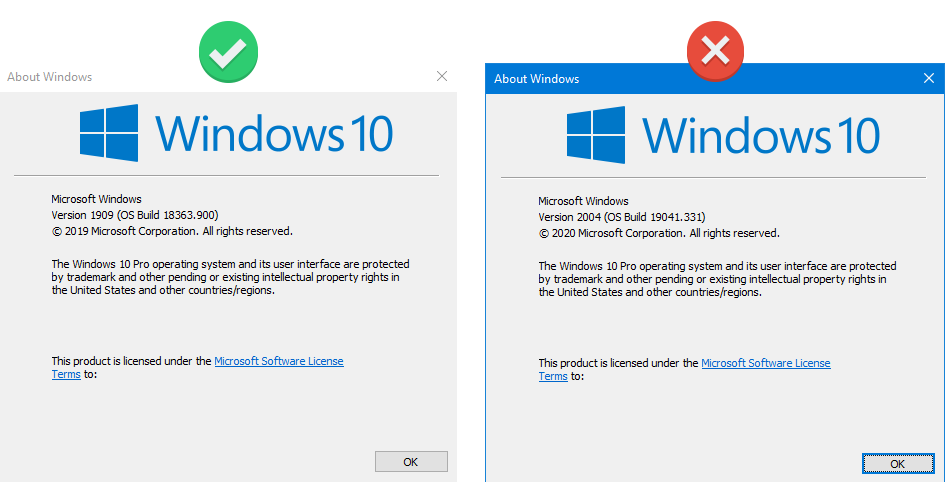Click the '© 2020 Microsoft Corporation' copyright line
The height and width of the screenshot is (482, 945).
[659, 233]
